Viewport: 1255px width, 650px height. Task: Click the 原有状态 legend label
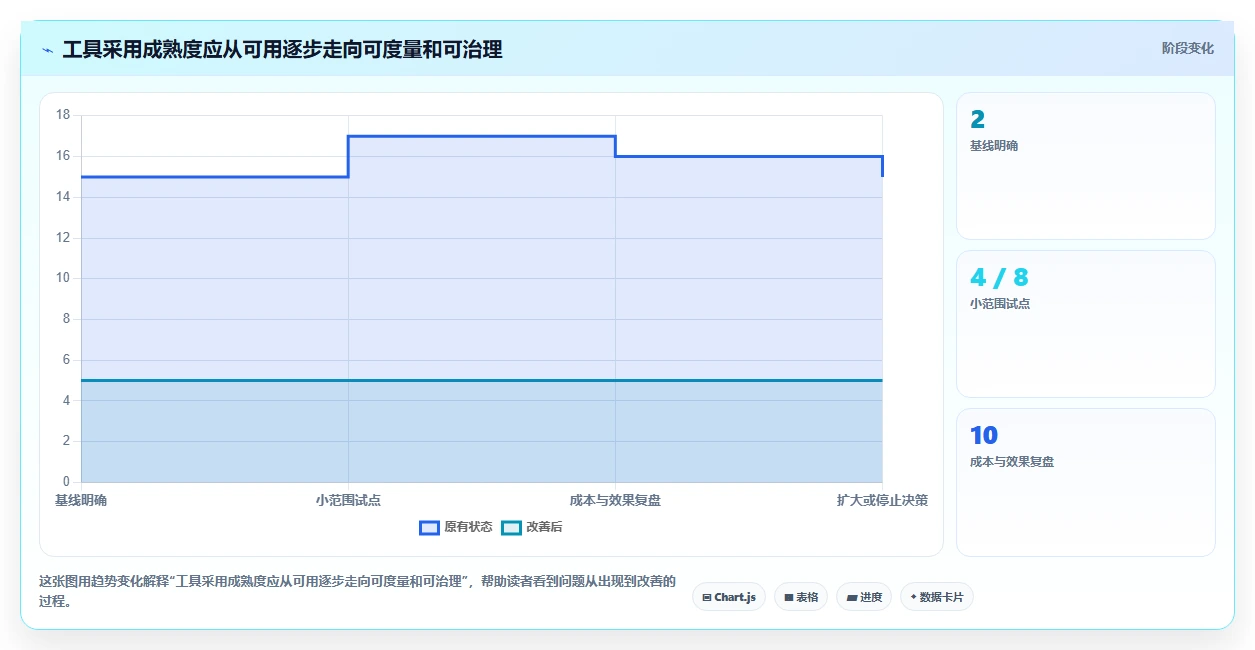pos(468,528)
